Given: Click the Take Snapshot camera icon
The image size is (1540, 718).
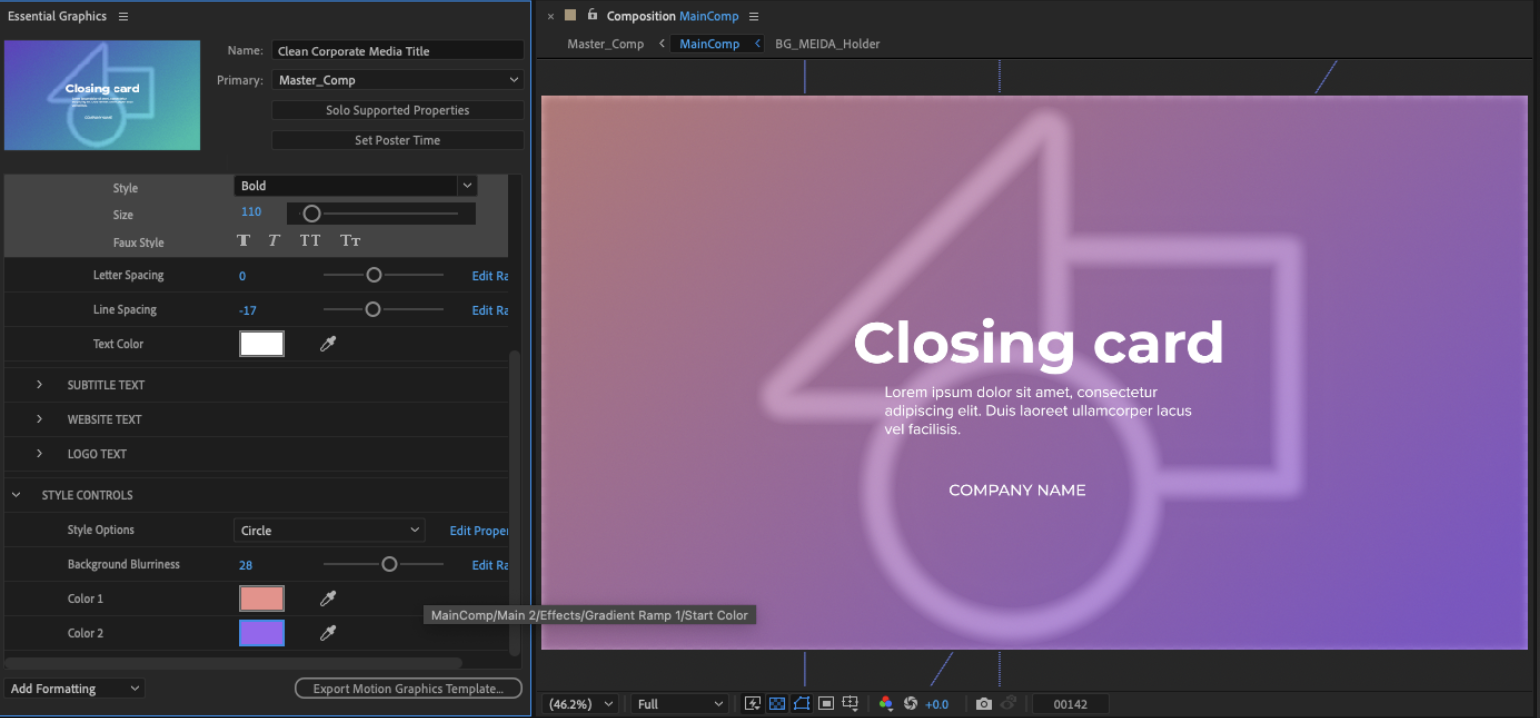Looking at the screenshot, I should [984, 704].
